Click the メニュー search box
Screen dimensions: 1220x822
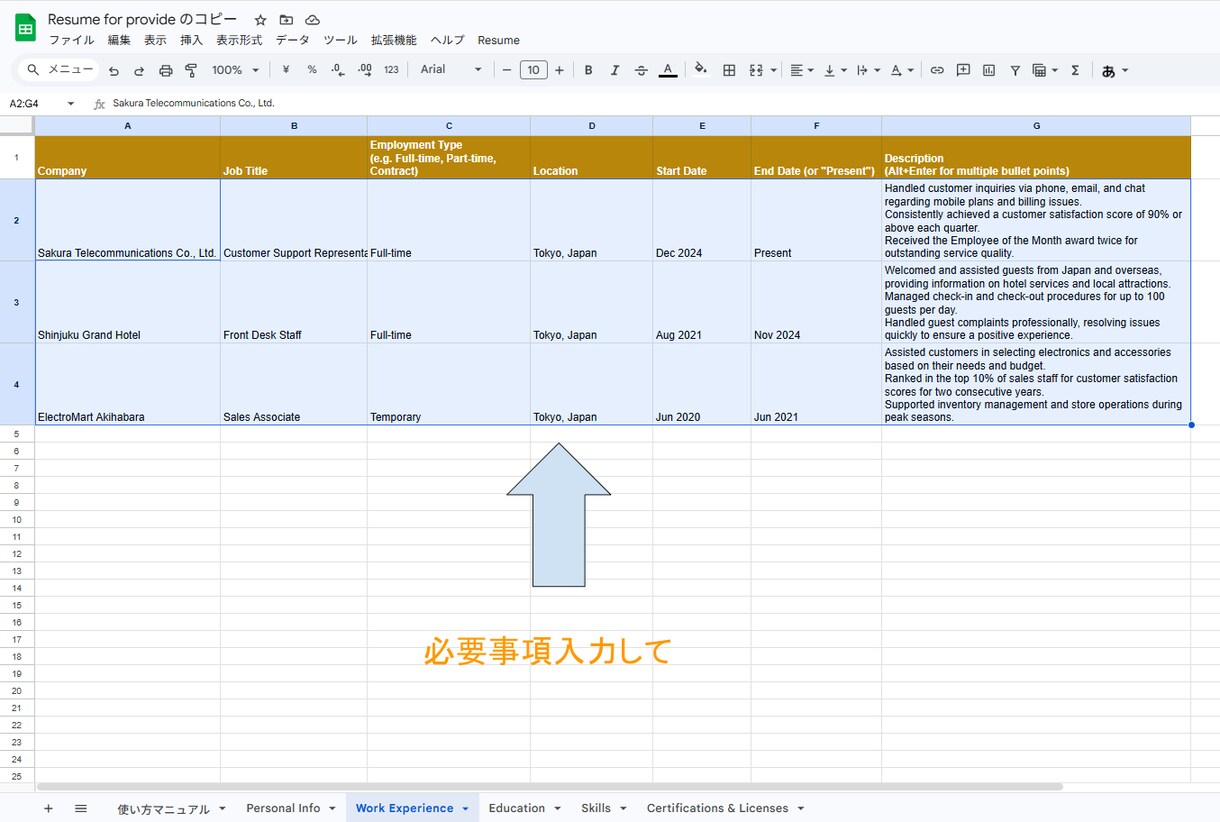click(60, 70)
